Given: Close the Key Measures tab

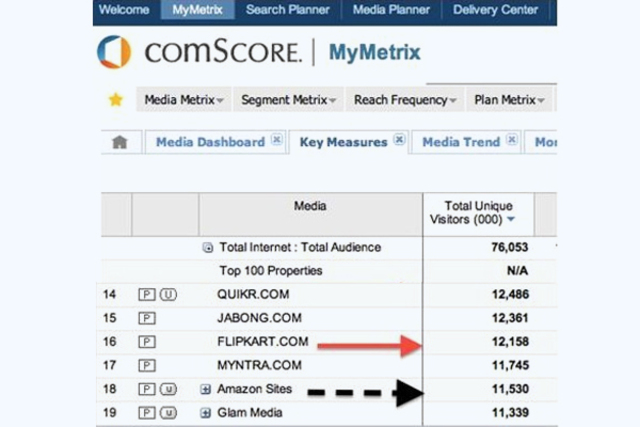Looking at the screenshot, I should tap(399, 140).
